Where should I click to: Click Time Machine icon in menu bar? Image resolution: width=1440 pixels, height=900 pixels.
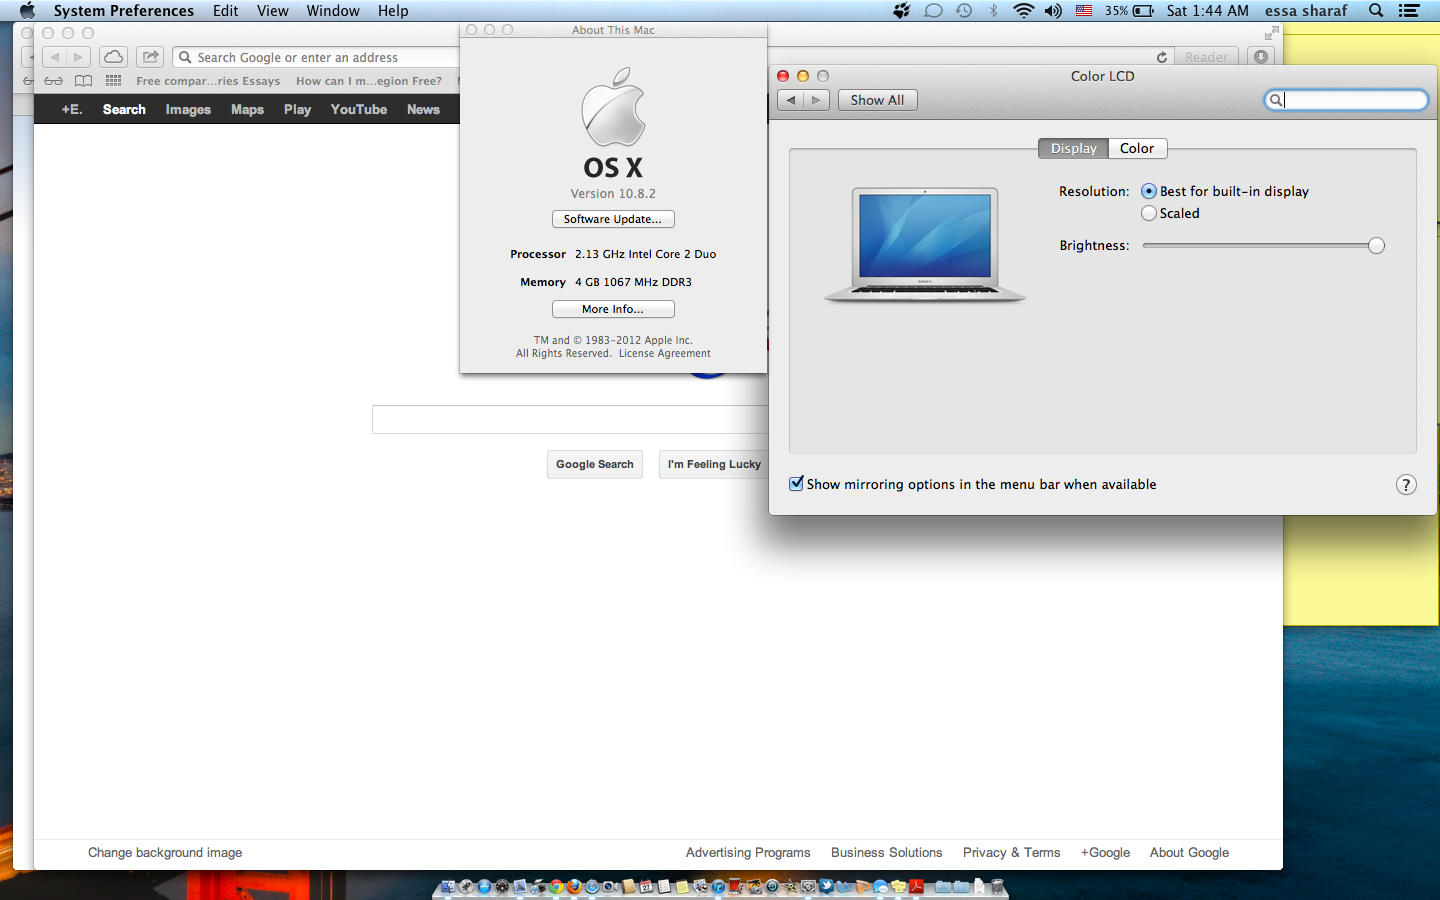point(964,11)
